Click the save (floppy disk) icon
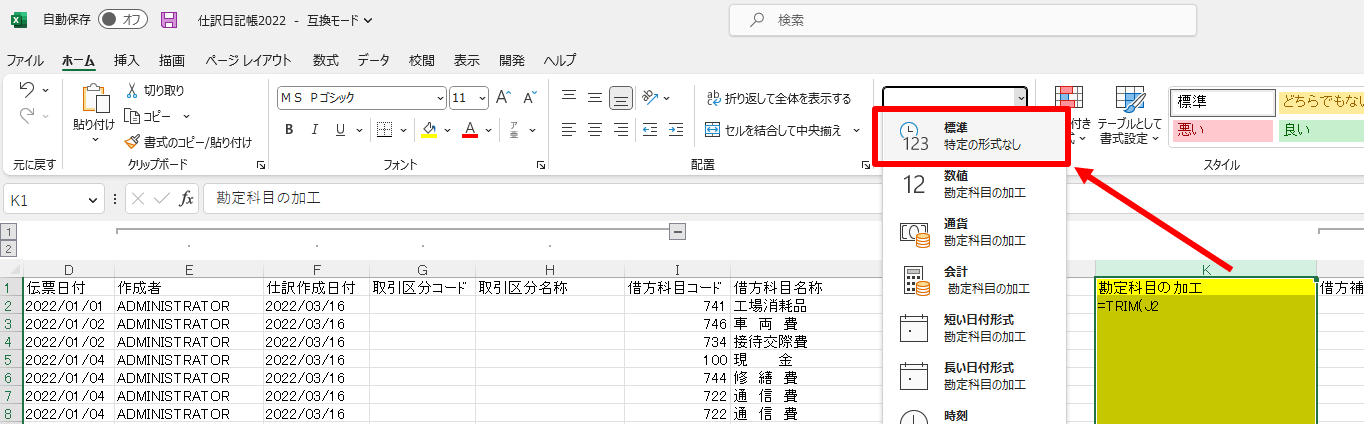1364x424 pixels. (x=169, y=20)
